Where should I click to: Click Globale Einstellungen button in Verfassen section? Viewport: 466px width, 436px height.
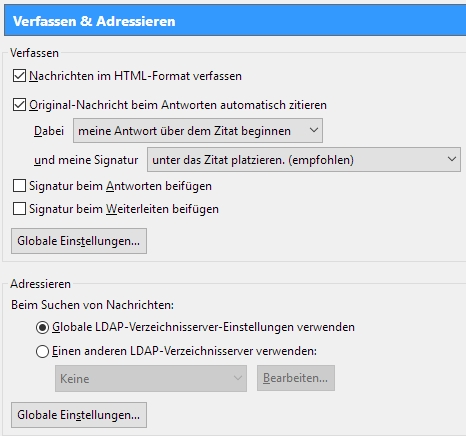tap(79, 241)
